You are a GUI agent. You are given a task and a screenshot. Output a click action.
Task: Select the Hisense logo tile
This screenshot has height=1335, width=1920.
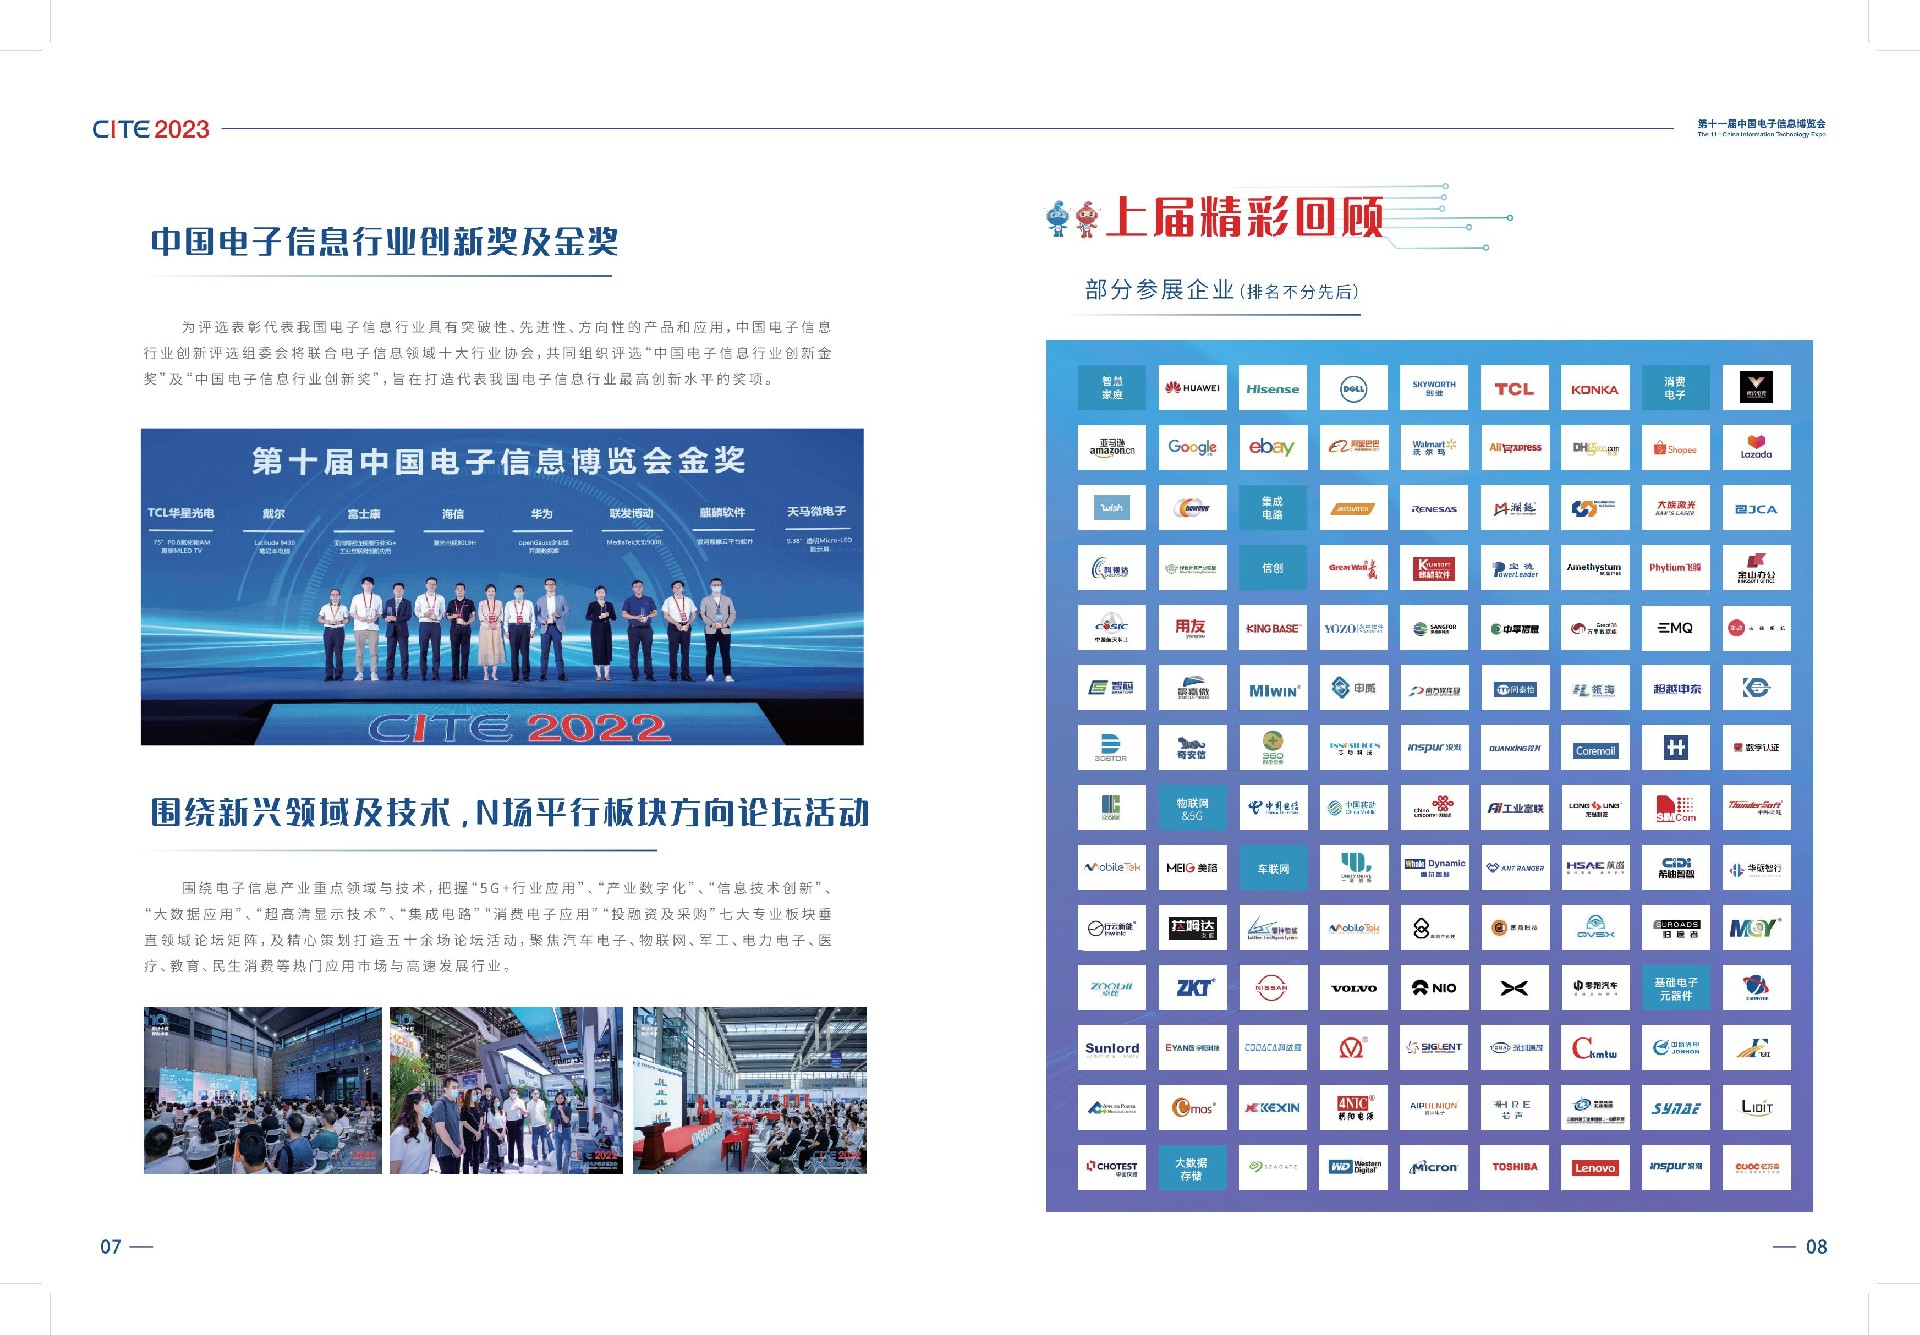tap(1273, 388)
